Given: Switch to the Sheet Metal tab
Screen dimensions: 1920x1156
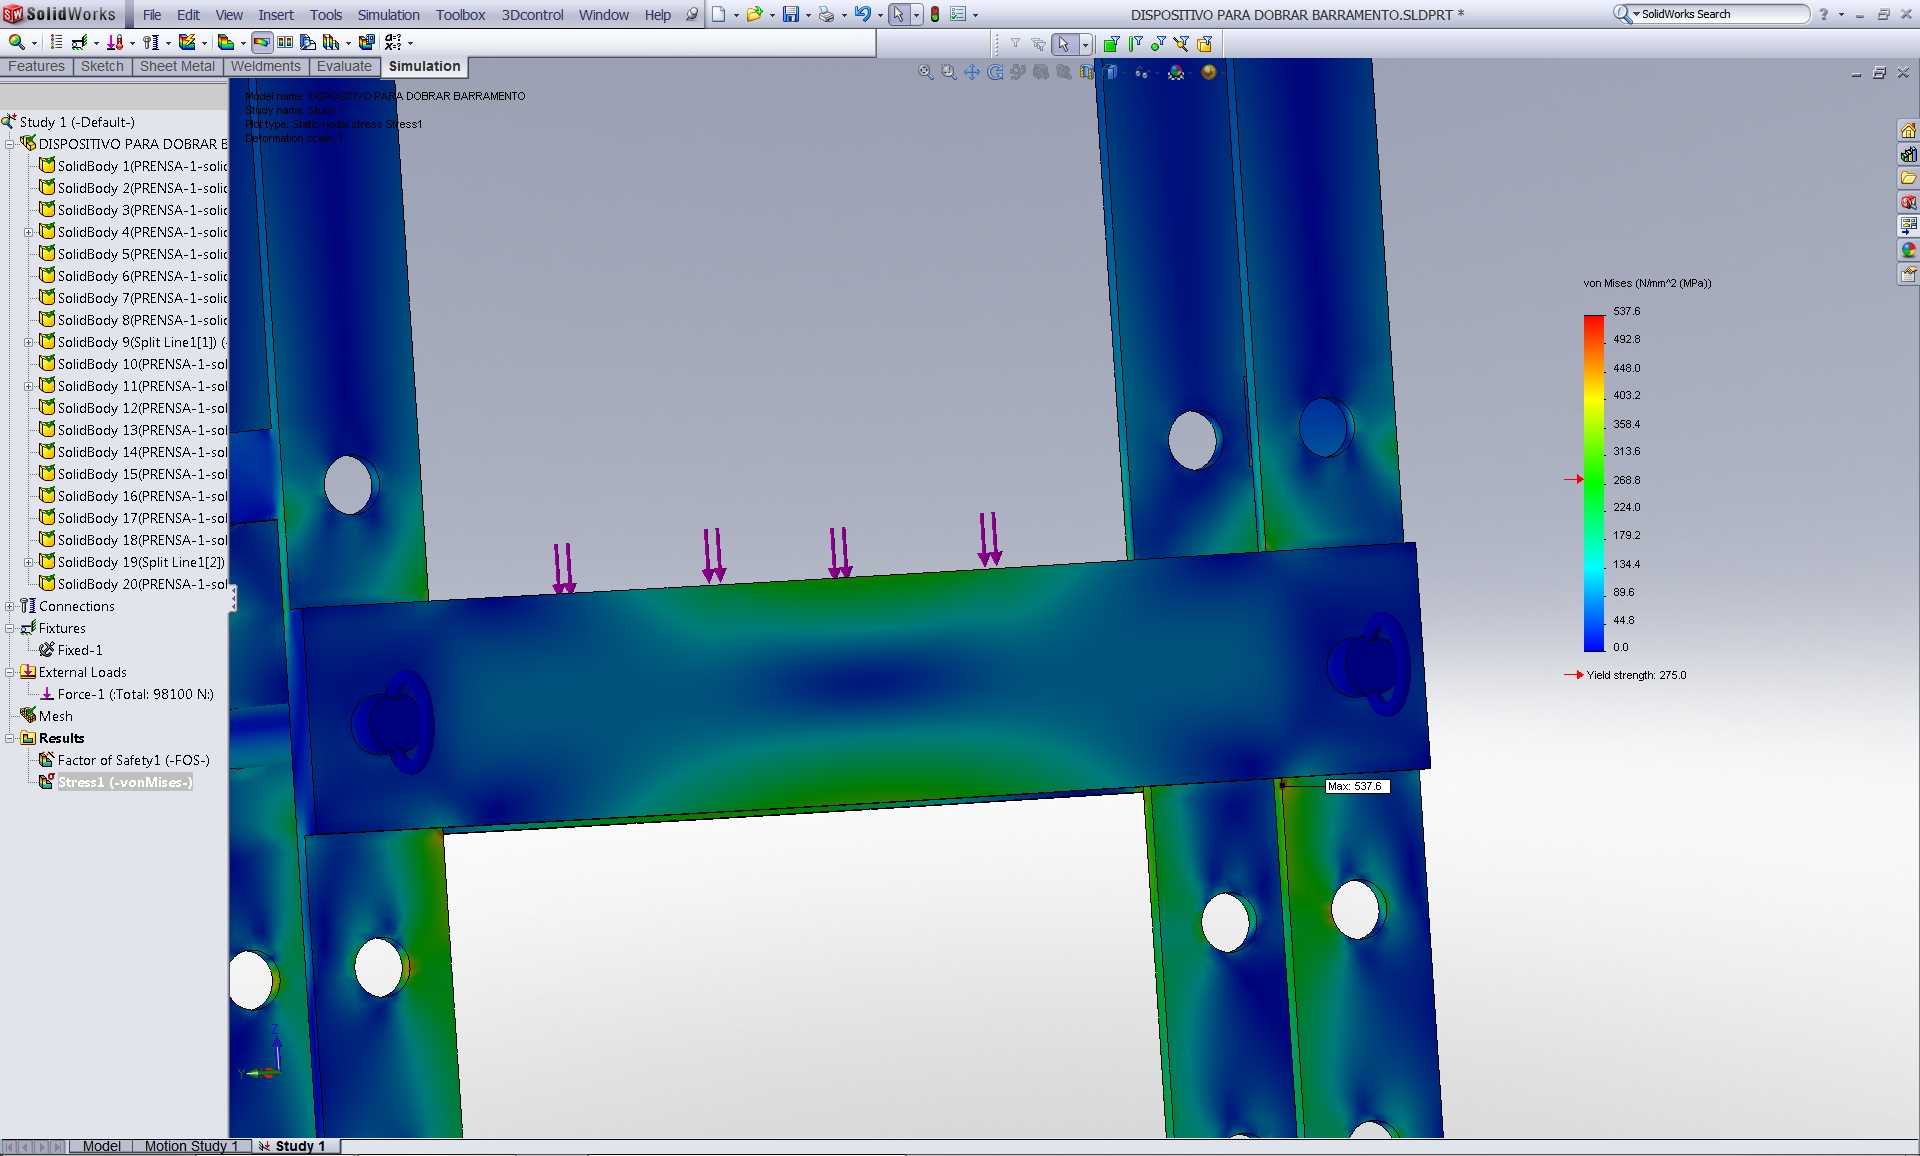Looking at the screenshot, I should tap(177, 66).
